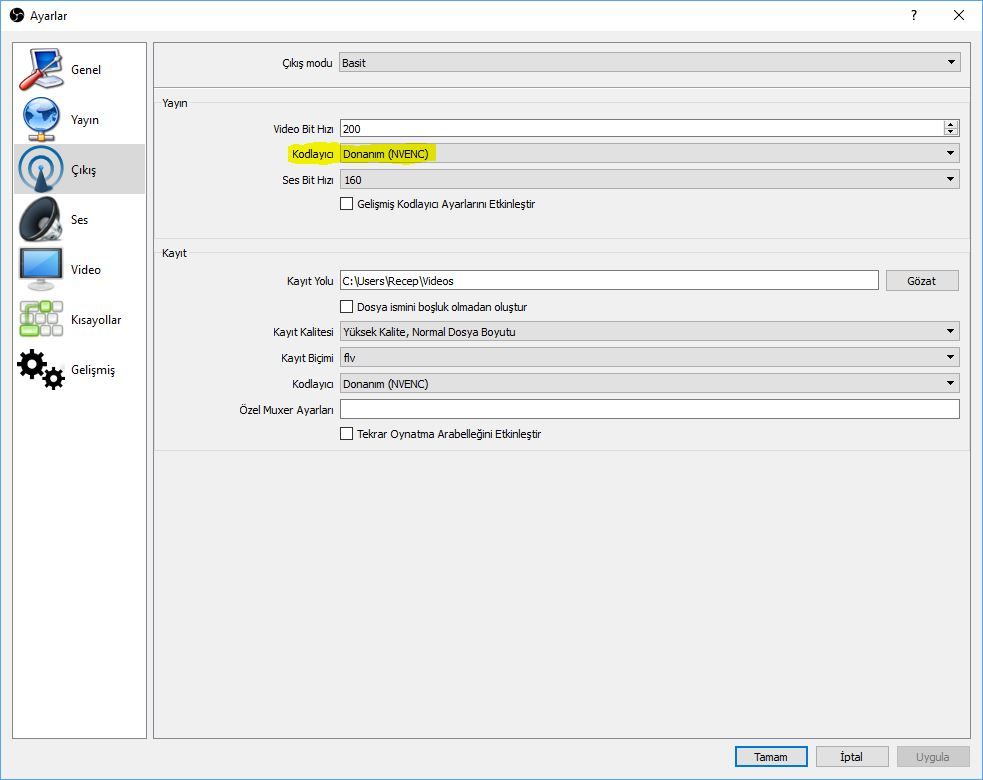
Task: Click the Özel Muxer Ayarları field
Action: point(649,409)
